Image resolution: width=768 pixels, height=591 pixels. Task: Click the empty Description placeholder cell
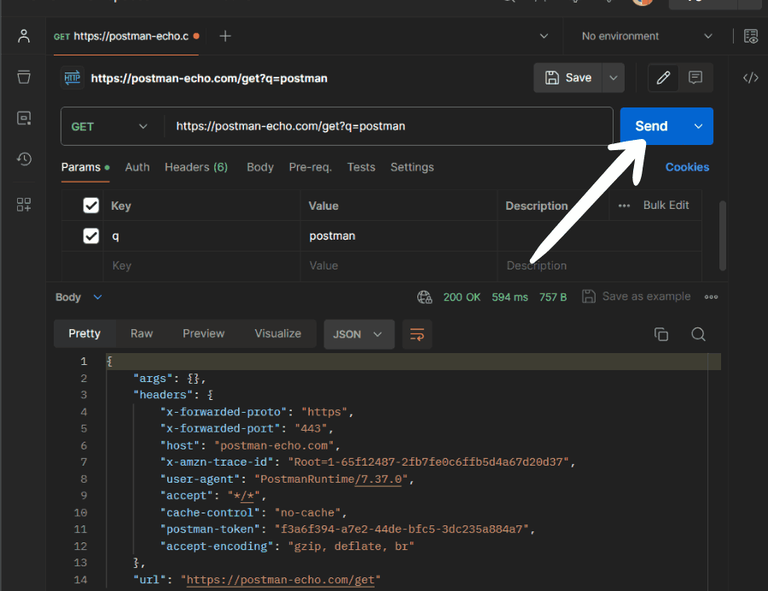click(x=600, y=266)
